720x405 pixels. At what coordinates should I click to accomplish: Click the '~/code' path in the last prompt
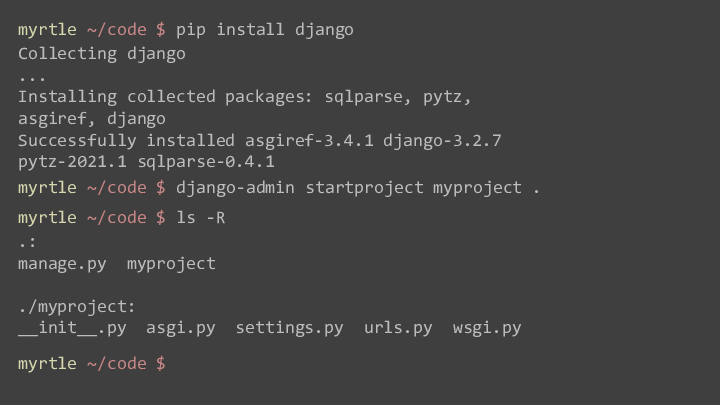click(x=117, y=364)
